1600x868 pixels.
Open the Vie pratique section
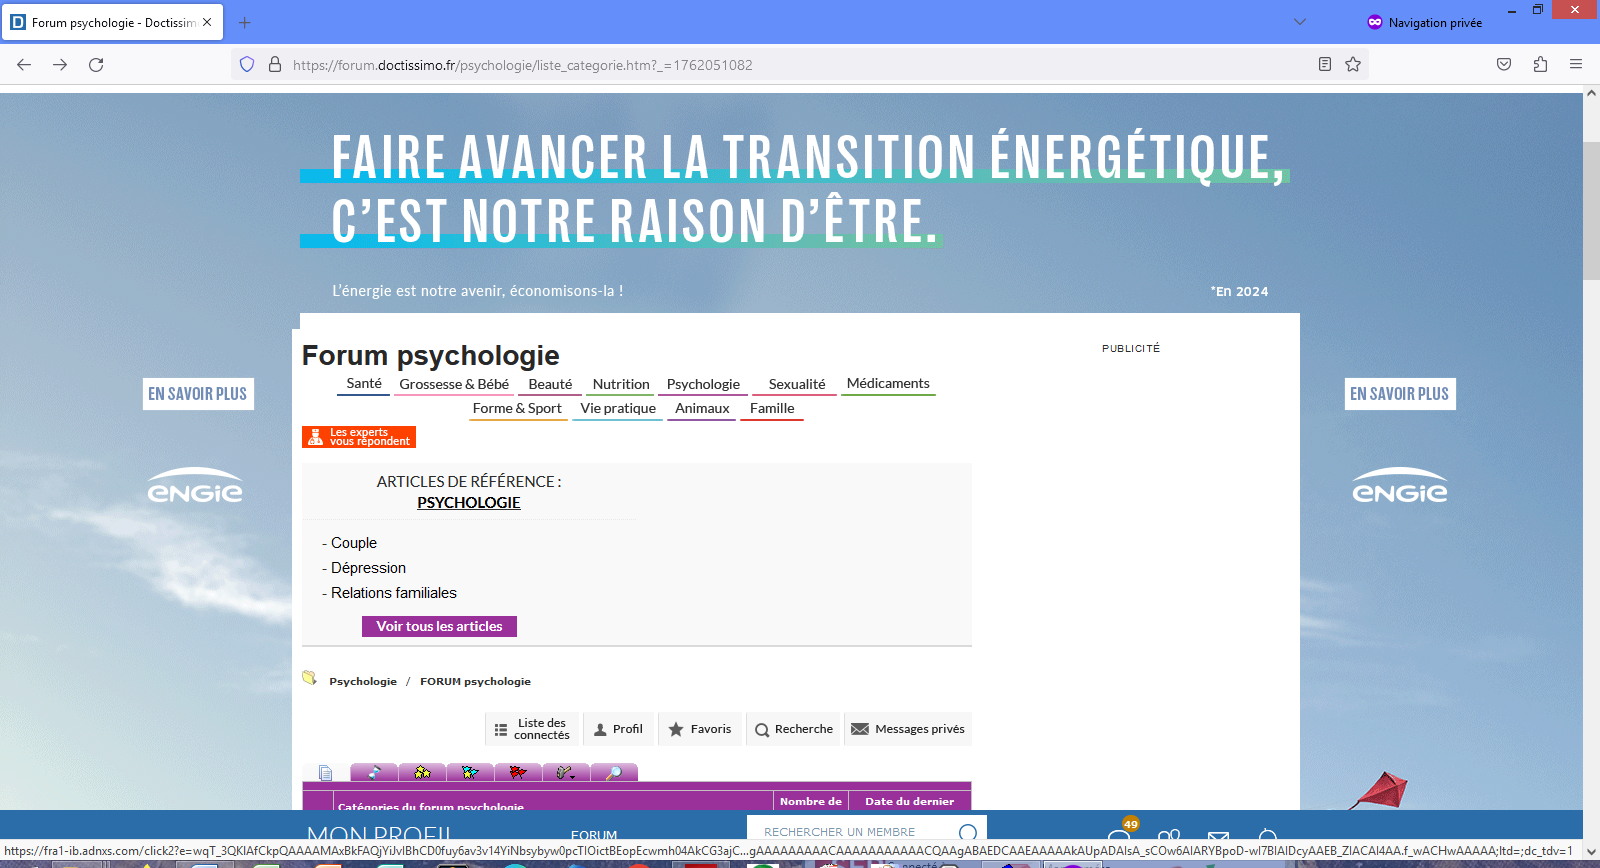pyautogui.click(x=618, y=408)
